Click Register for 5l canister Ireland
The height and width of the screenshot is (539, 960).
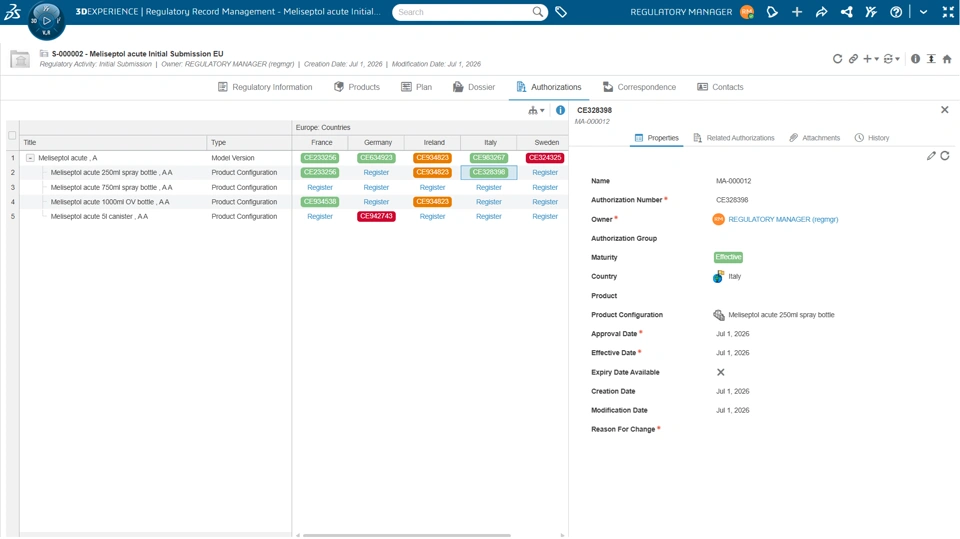pos(432,216)
